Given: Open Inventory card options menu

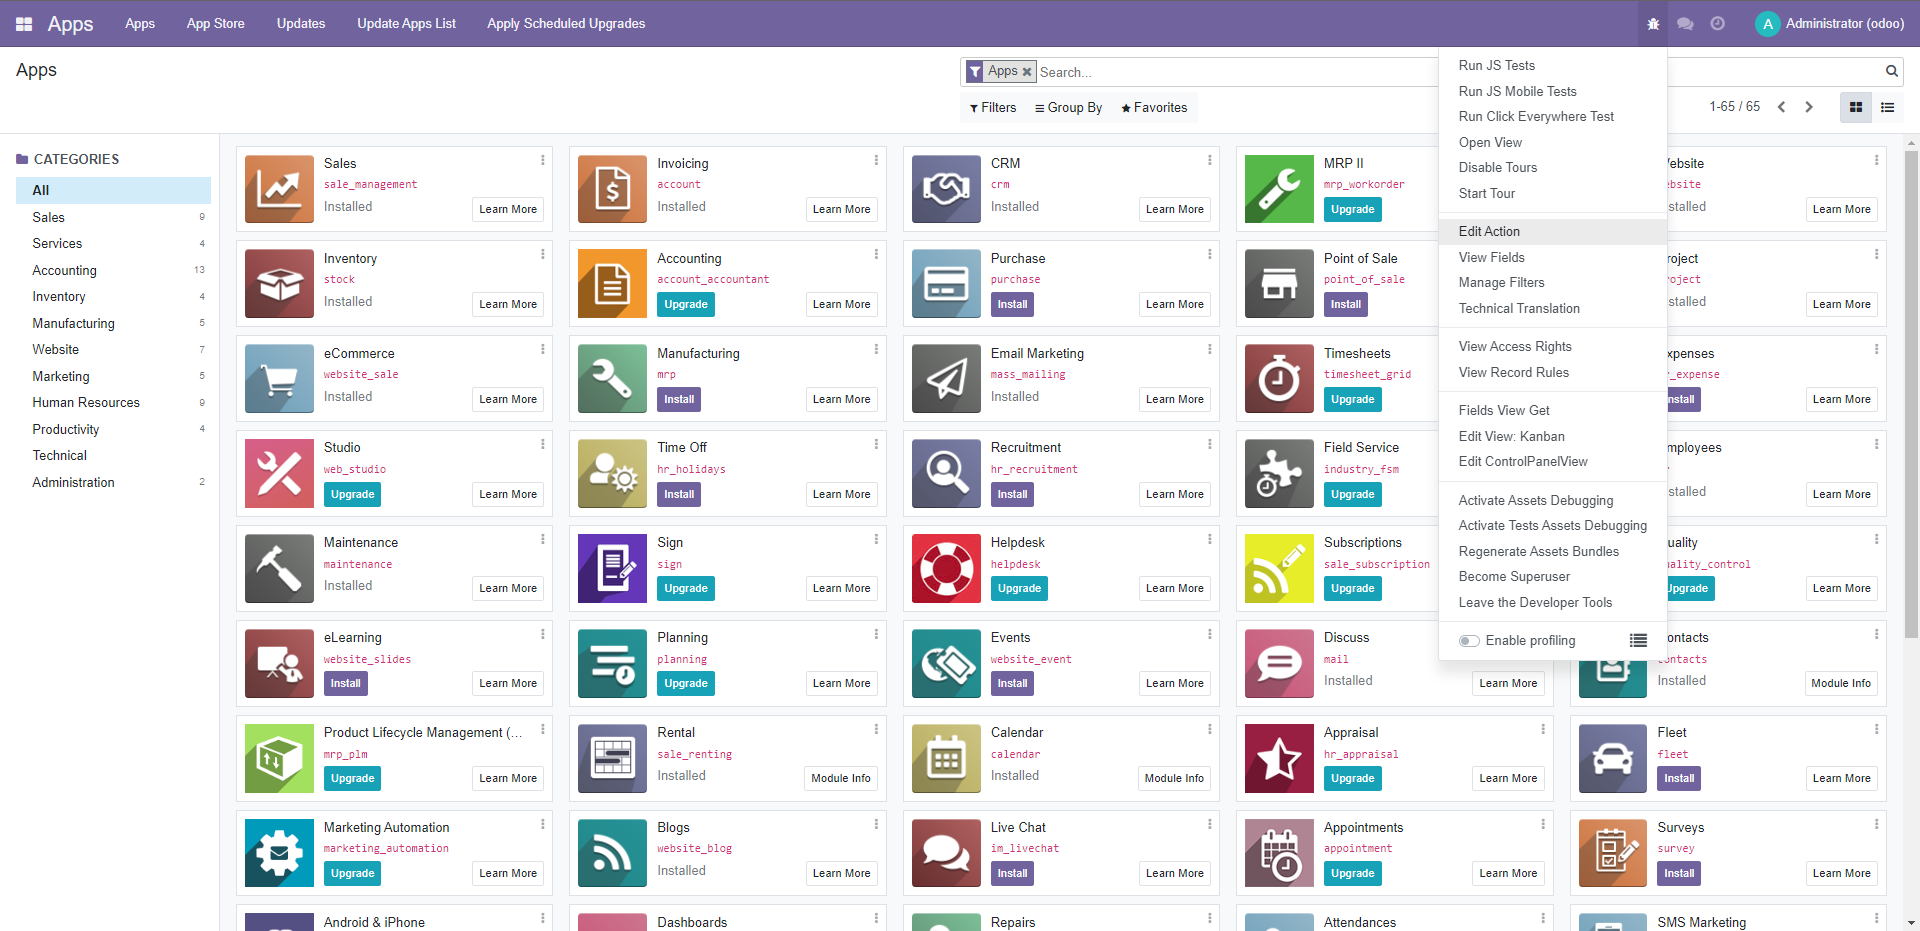Looking at the screenshot, I should [543, 255].
